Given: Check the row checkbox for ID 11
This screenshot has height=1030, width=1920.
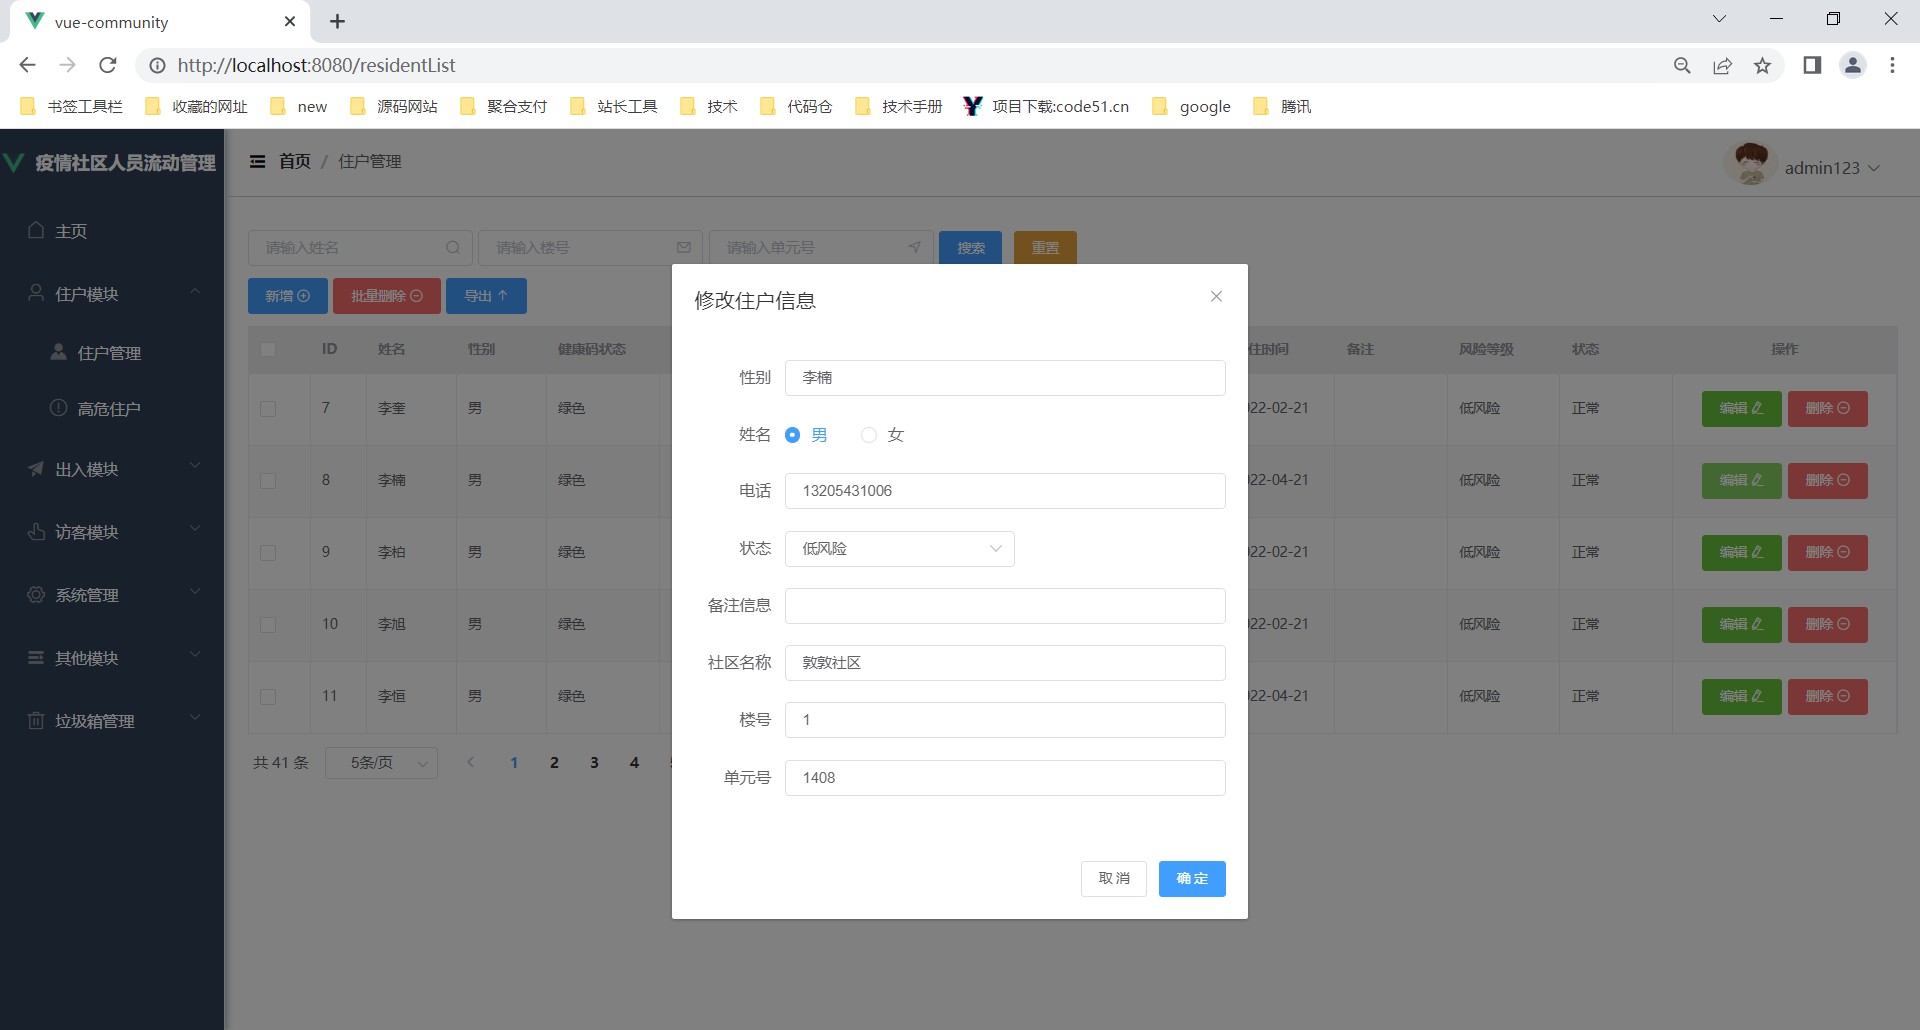Looking at the screenshot, I should [268, 697].
